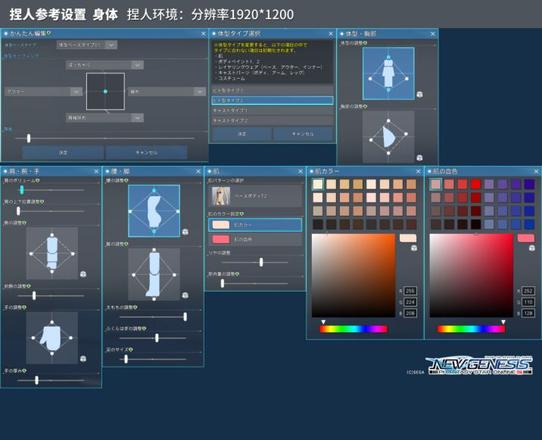The width and height of the screenshot is (542, 440).
Task: Select キャストタイプ2 body type entry
Action: [x=272, y=120]
